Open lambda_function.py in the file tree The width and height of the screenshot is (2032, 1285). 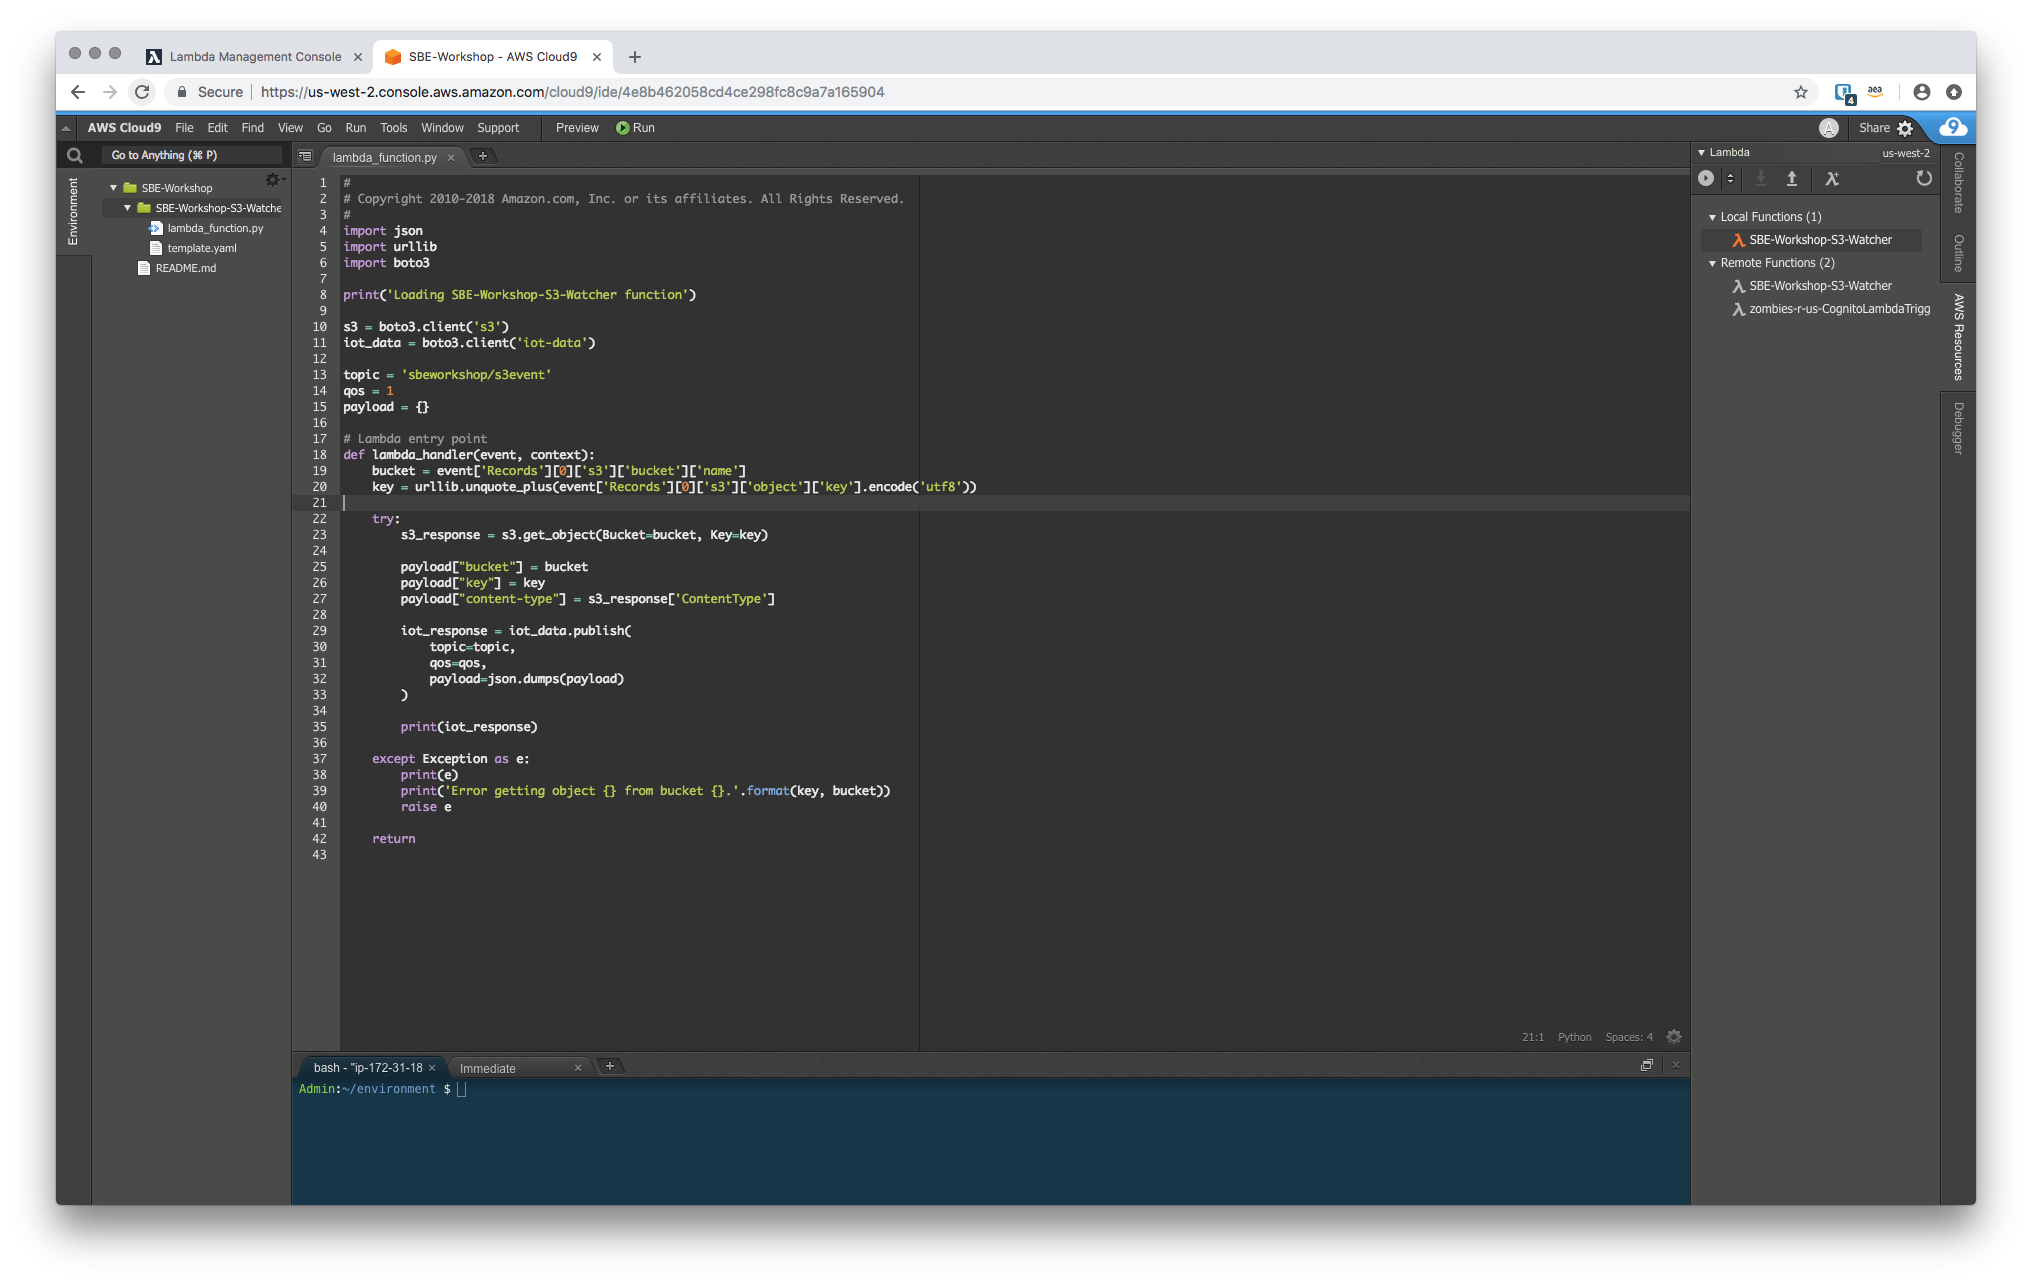pyautogui.click(x=214, y=228)
